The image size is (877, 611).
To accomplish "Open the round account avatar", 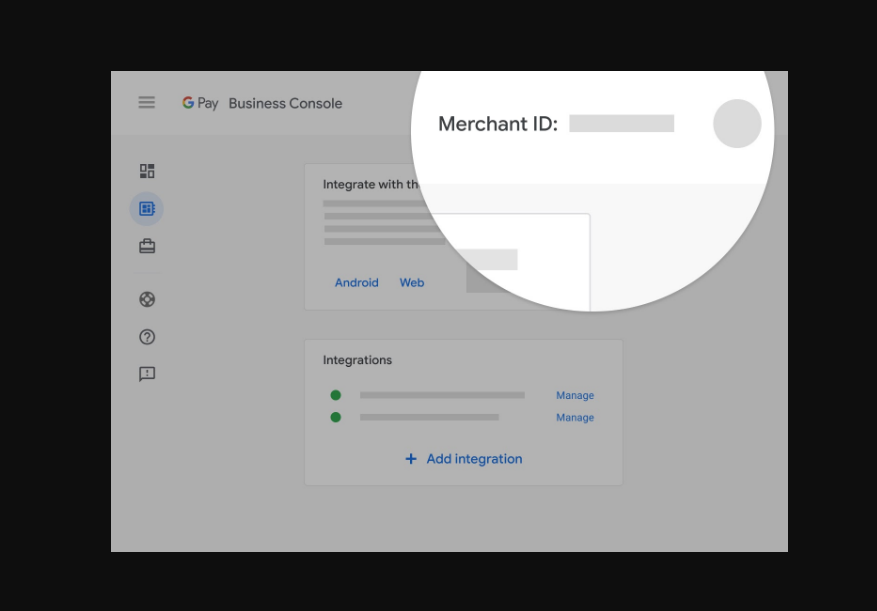I will coord(737,124).
